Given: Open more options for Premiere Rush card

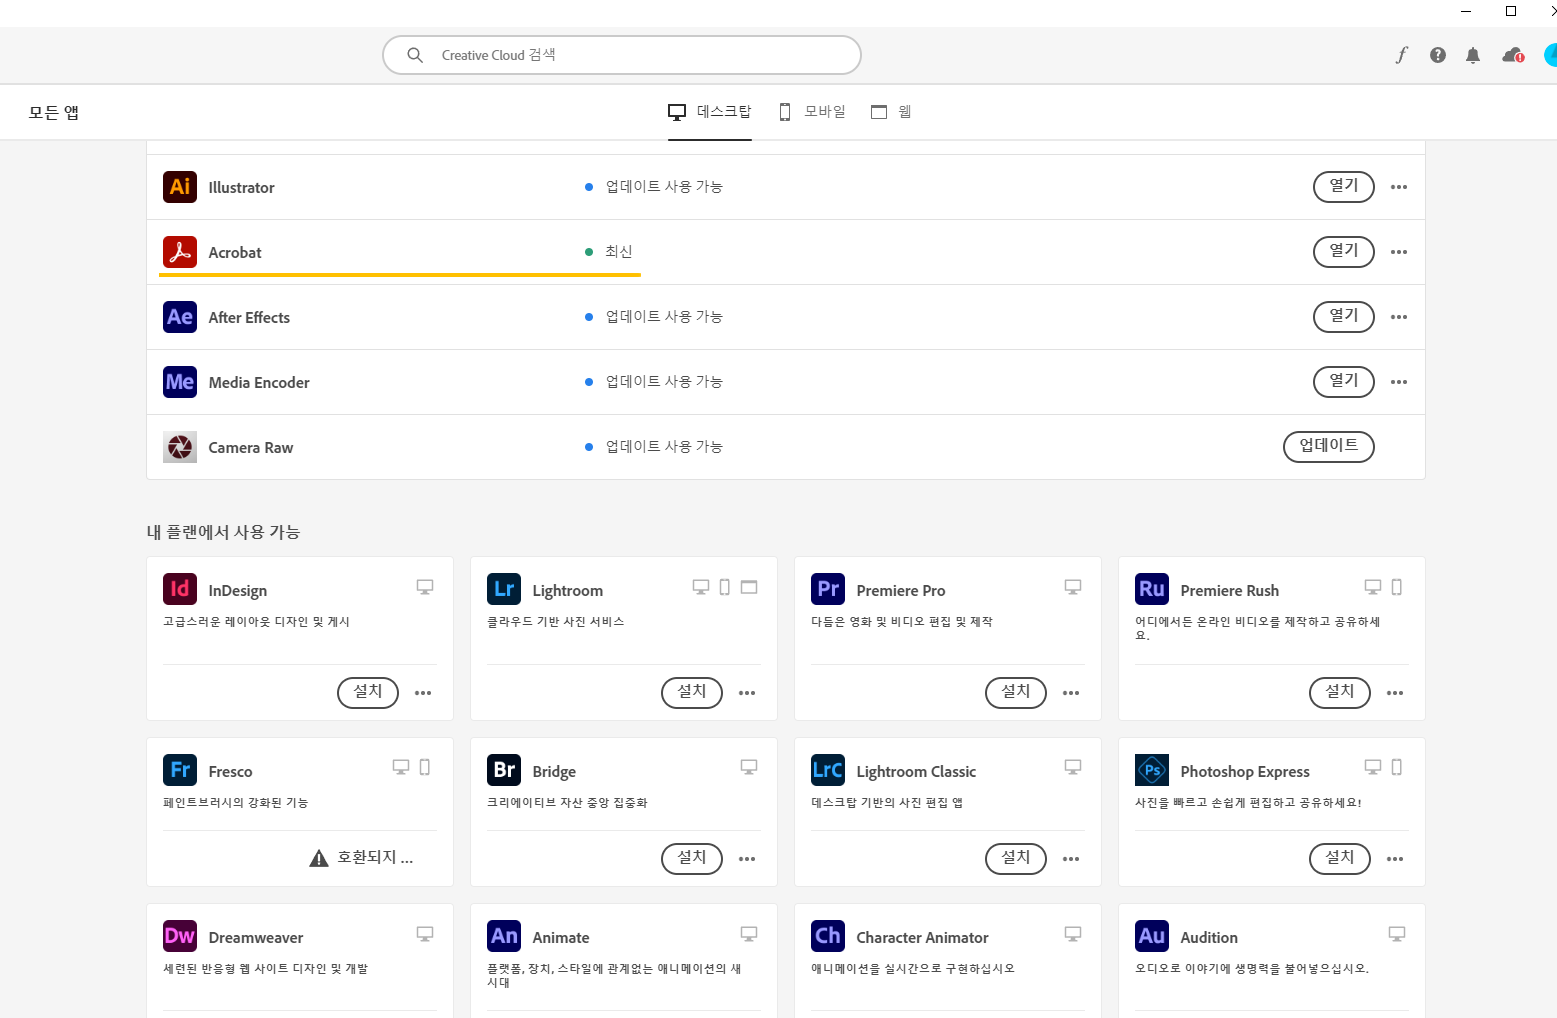Looking at the screenshot, I should 1395,693.
